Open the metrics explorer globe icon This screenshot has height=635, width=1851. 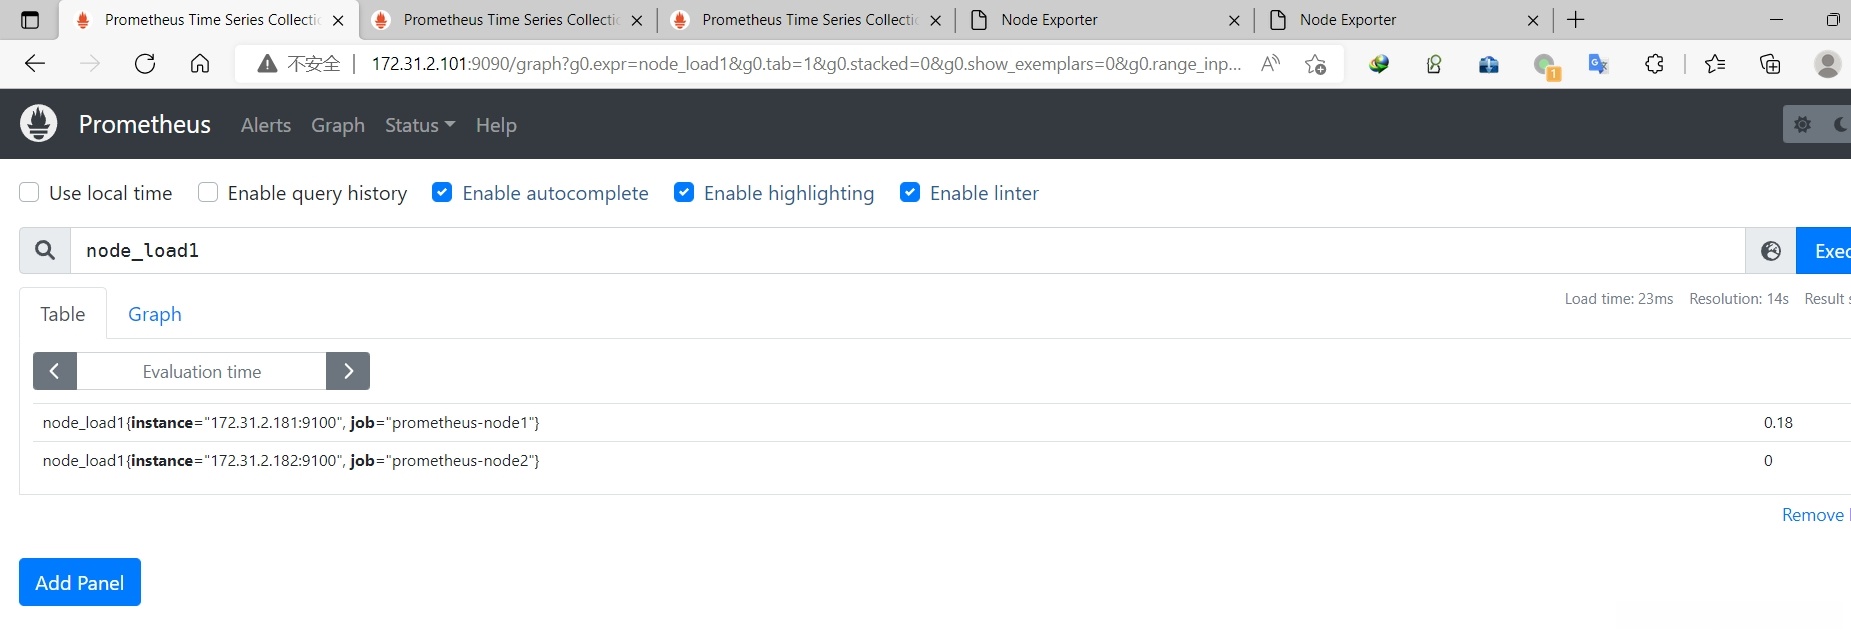(1770, 251)
